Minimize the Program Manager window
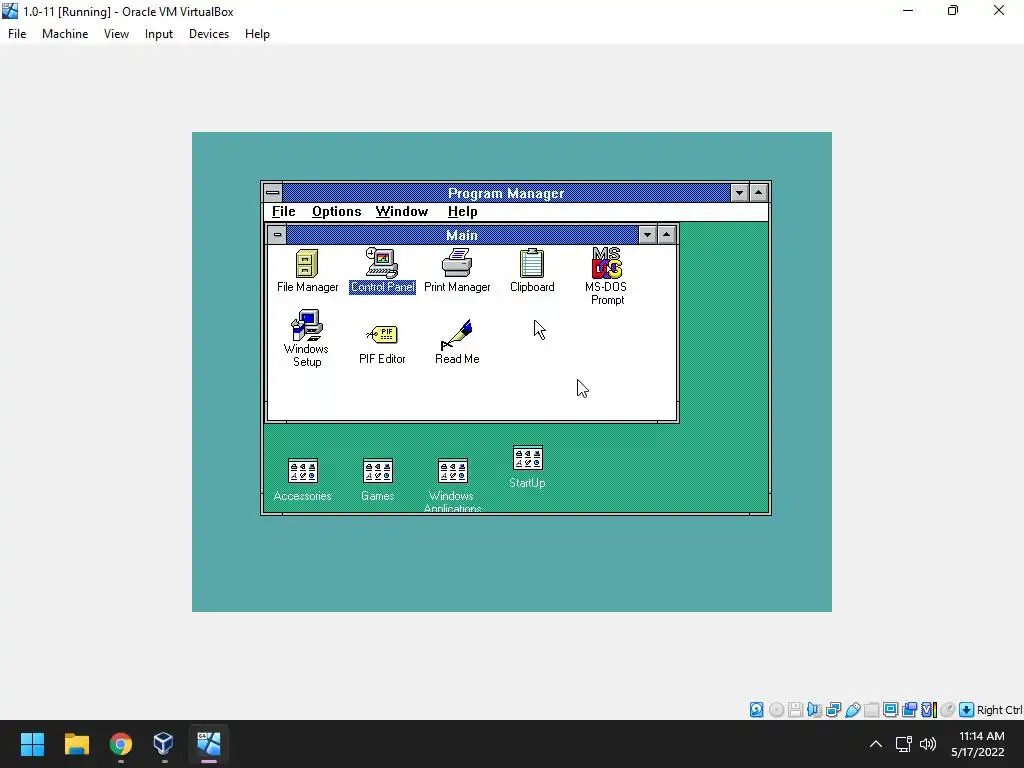 point(739,193)
